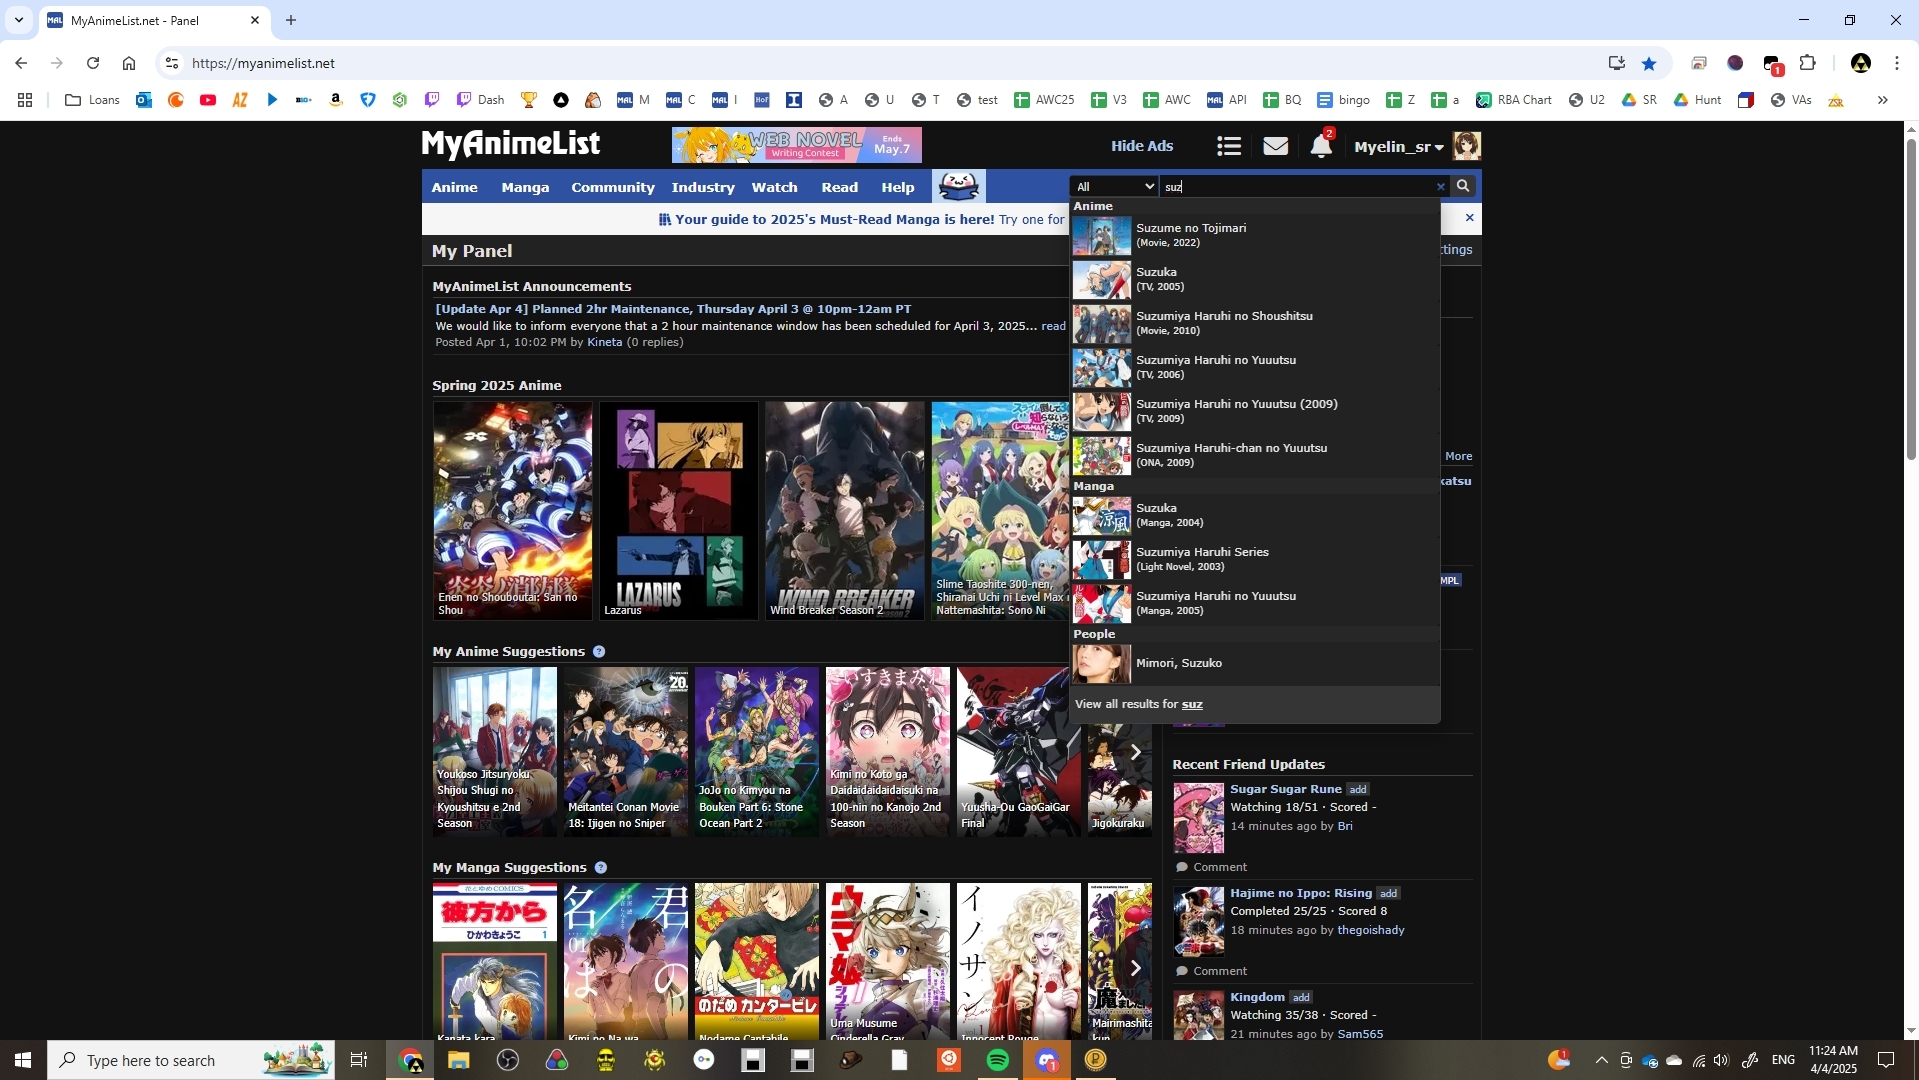The height and width of the screenshot is (1080, 1919).
Task: Bookmark this page with the star icon
Action: tap(1649, 63)
